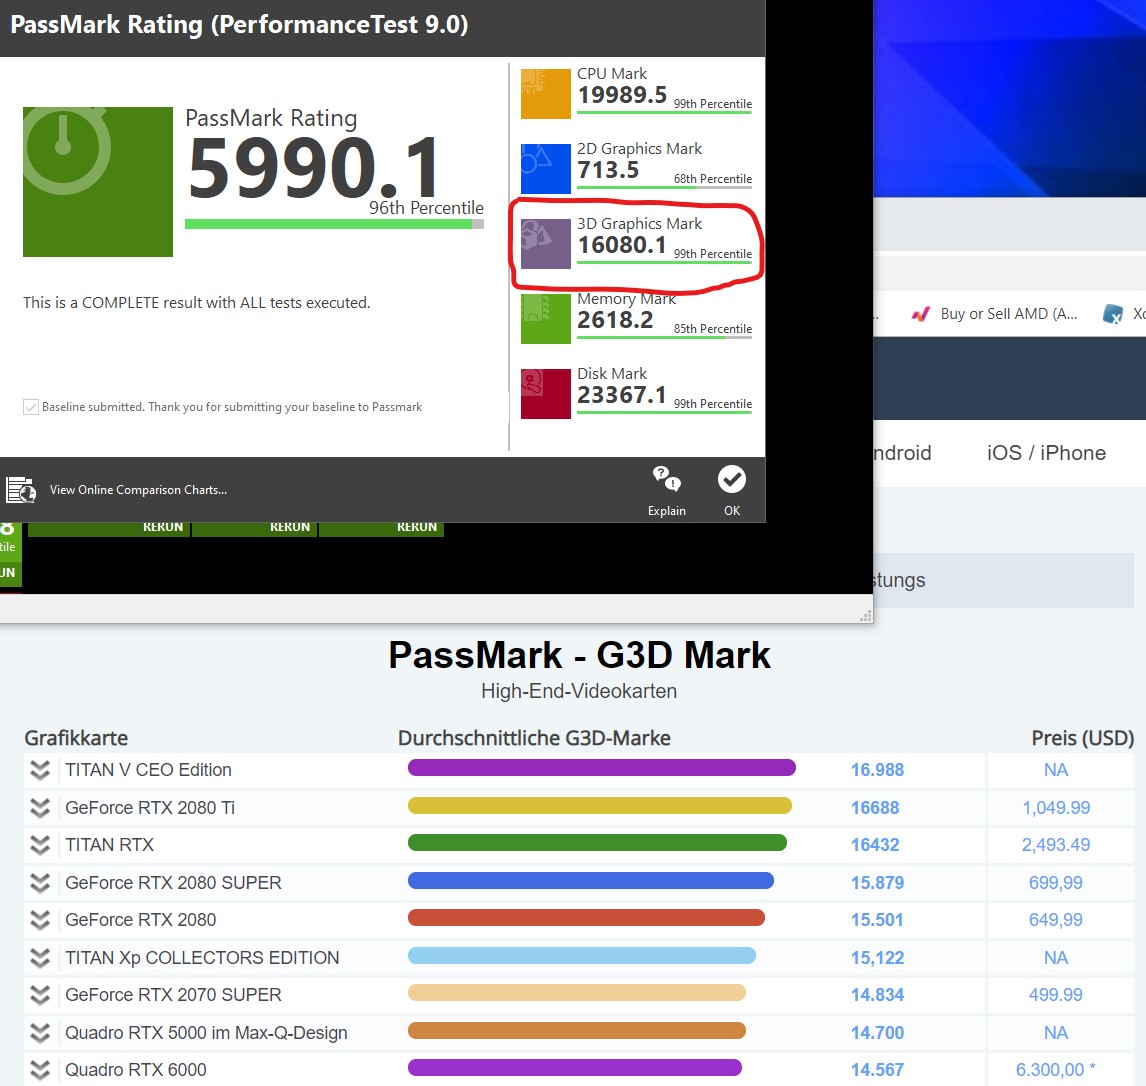Expand the TITAN RTX row chevron

[40, 845]
